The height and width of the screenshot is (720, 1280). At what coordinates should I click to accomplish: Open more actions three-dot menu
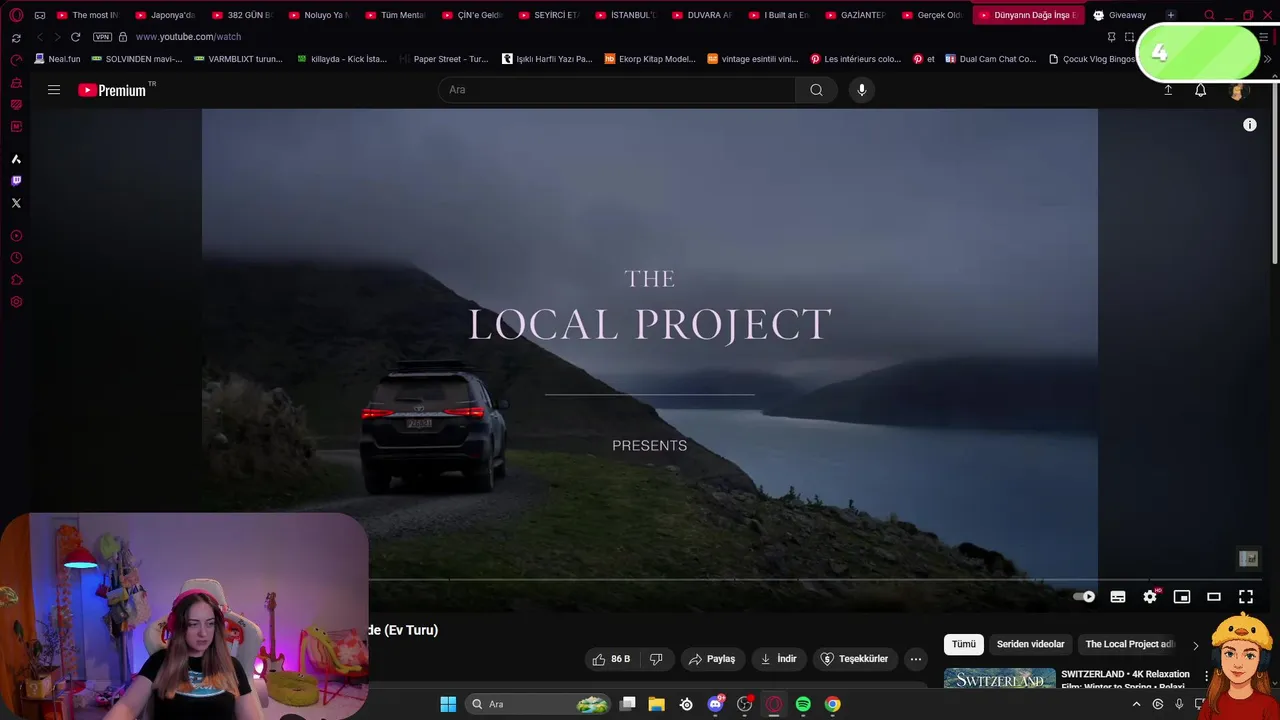[916, 659]
